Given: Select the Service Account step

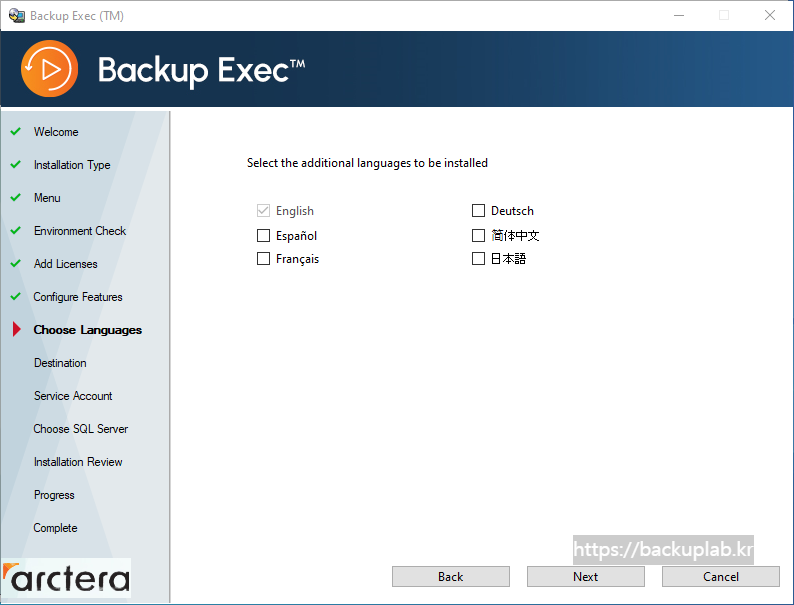Looking at the screenshot, I should coord(73,396).
